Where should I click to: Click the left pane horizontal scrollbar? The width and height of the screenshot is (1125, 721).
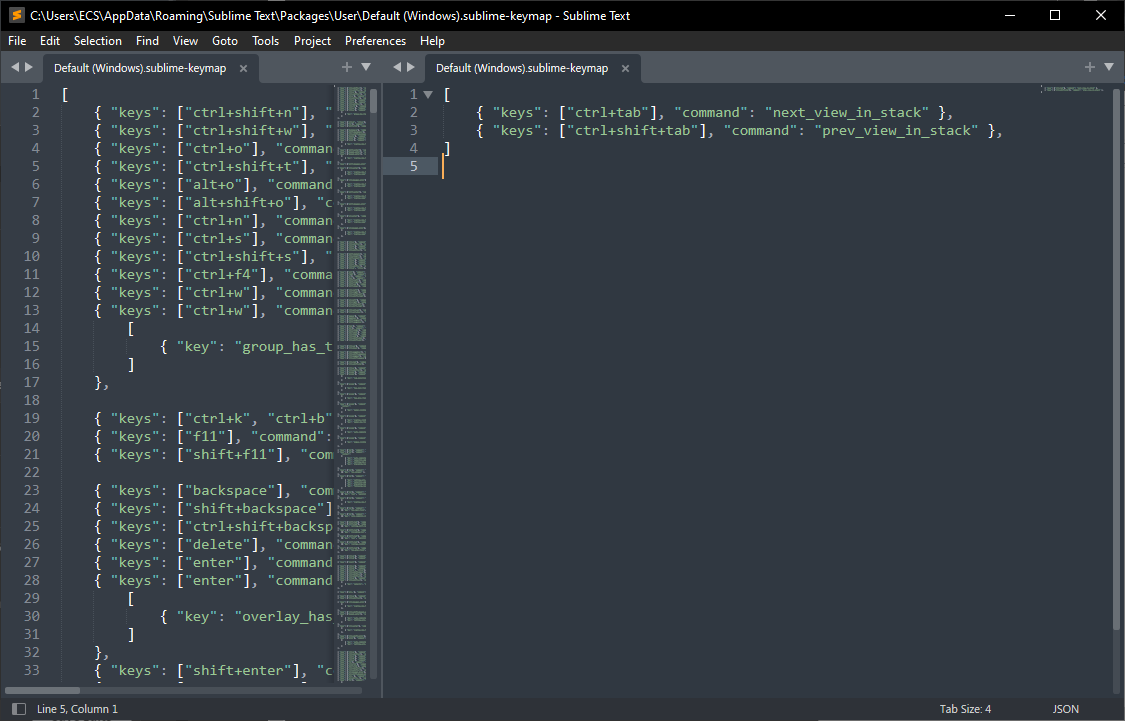[43, 691]
